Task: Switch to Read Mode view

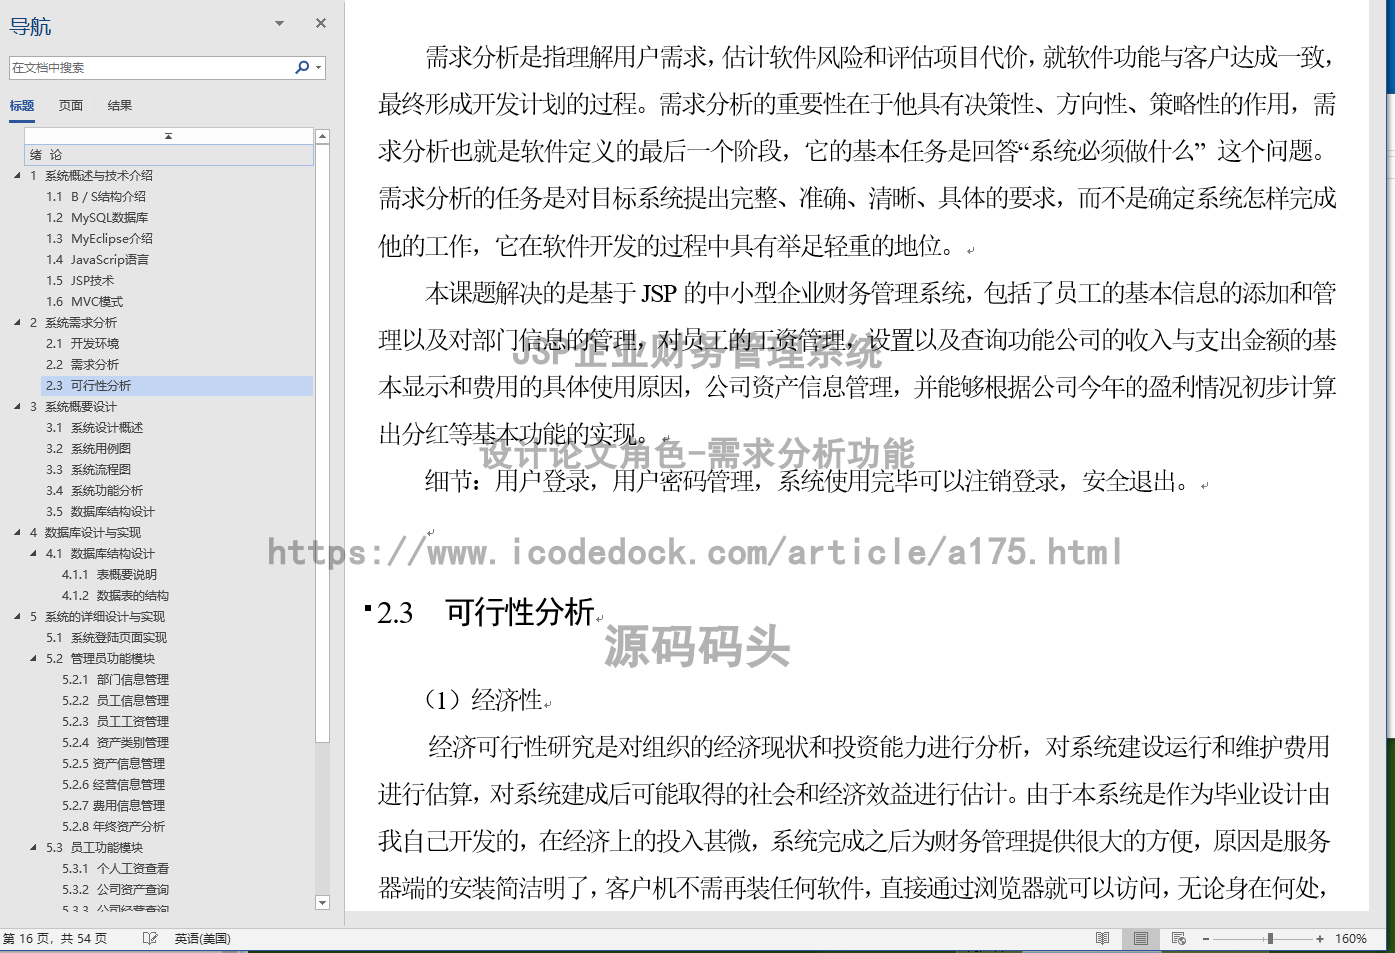Action: pyautogui.click(x=1103, y=938)
